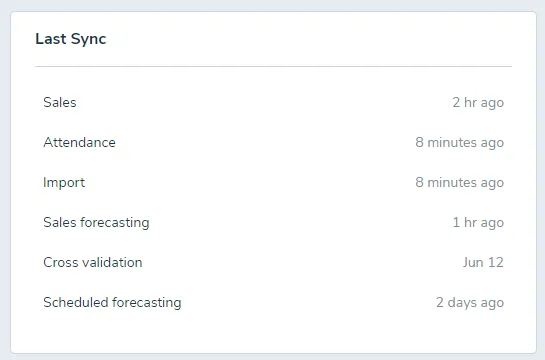The height and width of the screenshot is (360, 545).
Task: Click Import's '8 minutes ago' value
Action: [459, 183]
